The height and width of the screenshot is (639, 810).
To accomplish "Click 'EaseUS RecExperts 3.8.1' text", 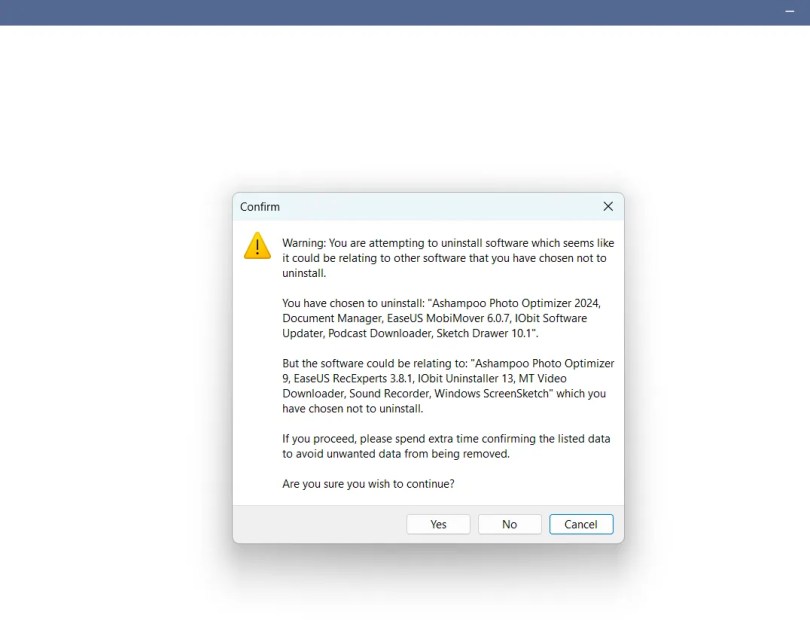I will [x=353, y=379].
